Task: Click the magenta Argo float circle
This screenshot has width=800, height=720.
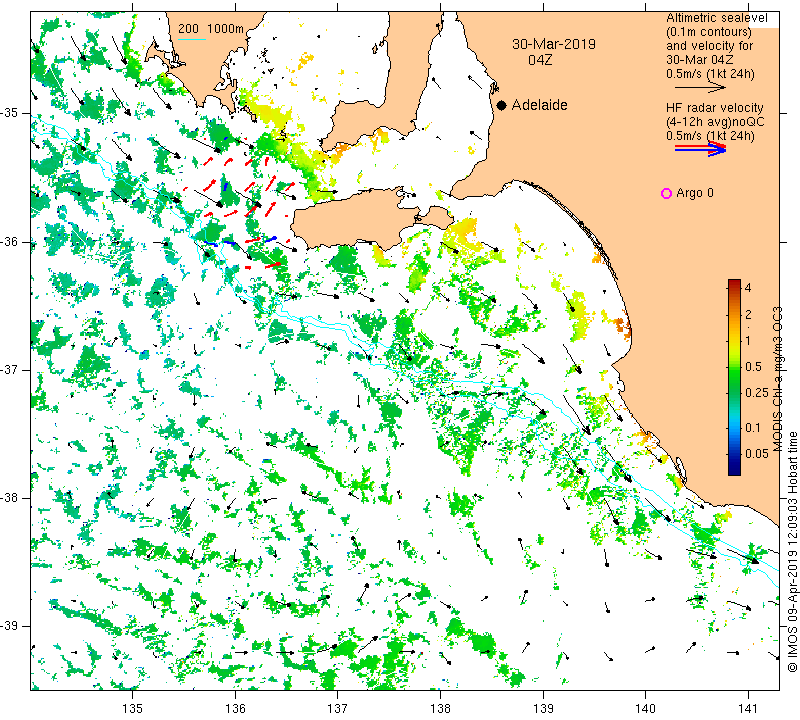Action: pos(666,193)
